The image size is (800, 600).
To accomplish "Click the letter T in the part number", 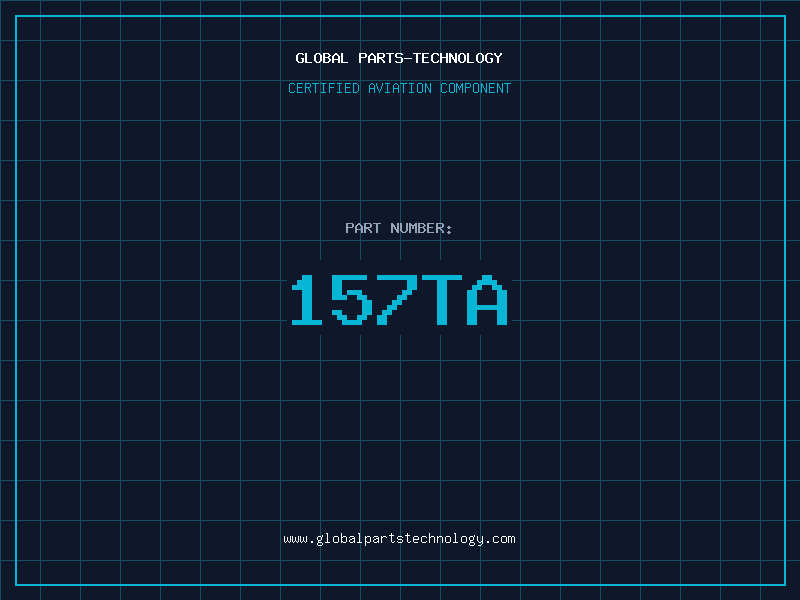I will [442, 300].
